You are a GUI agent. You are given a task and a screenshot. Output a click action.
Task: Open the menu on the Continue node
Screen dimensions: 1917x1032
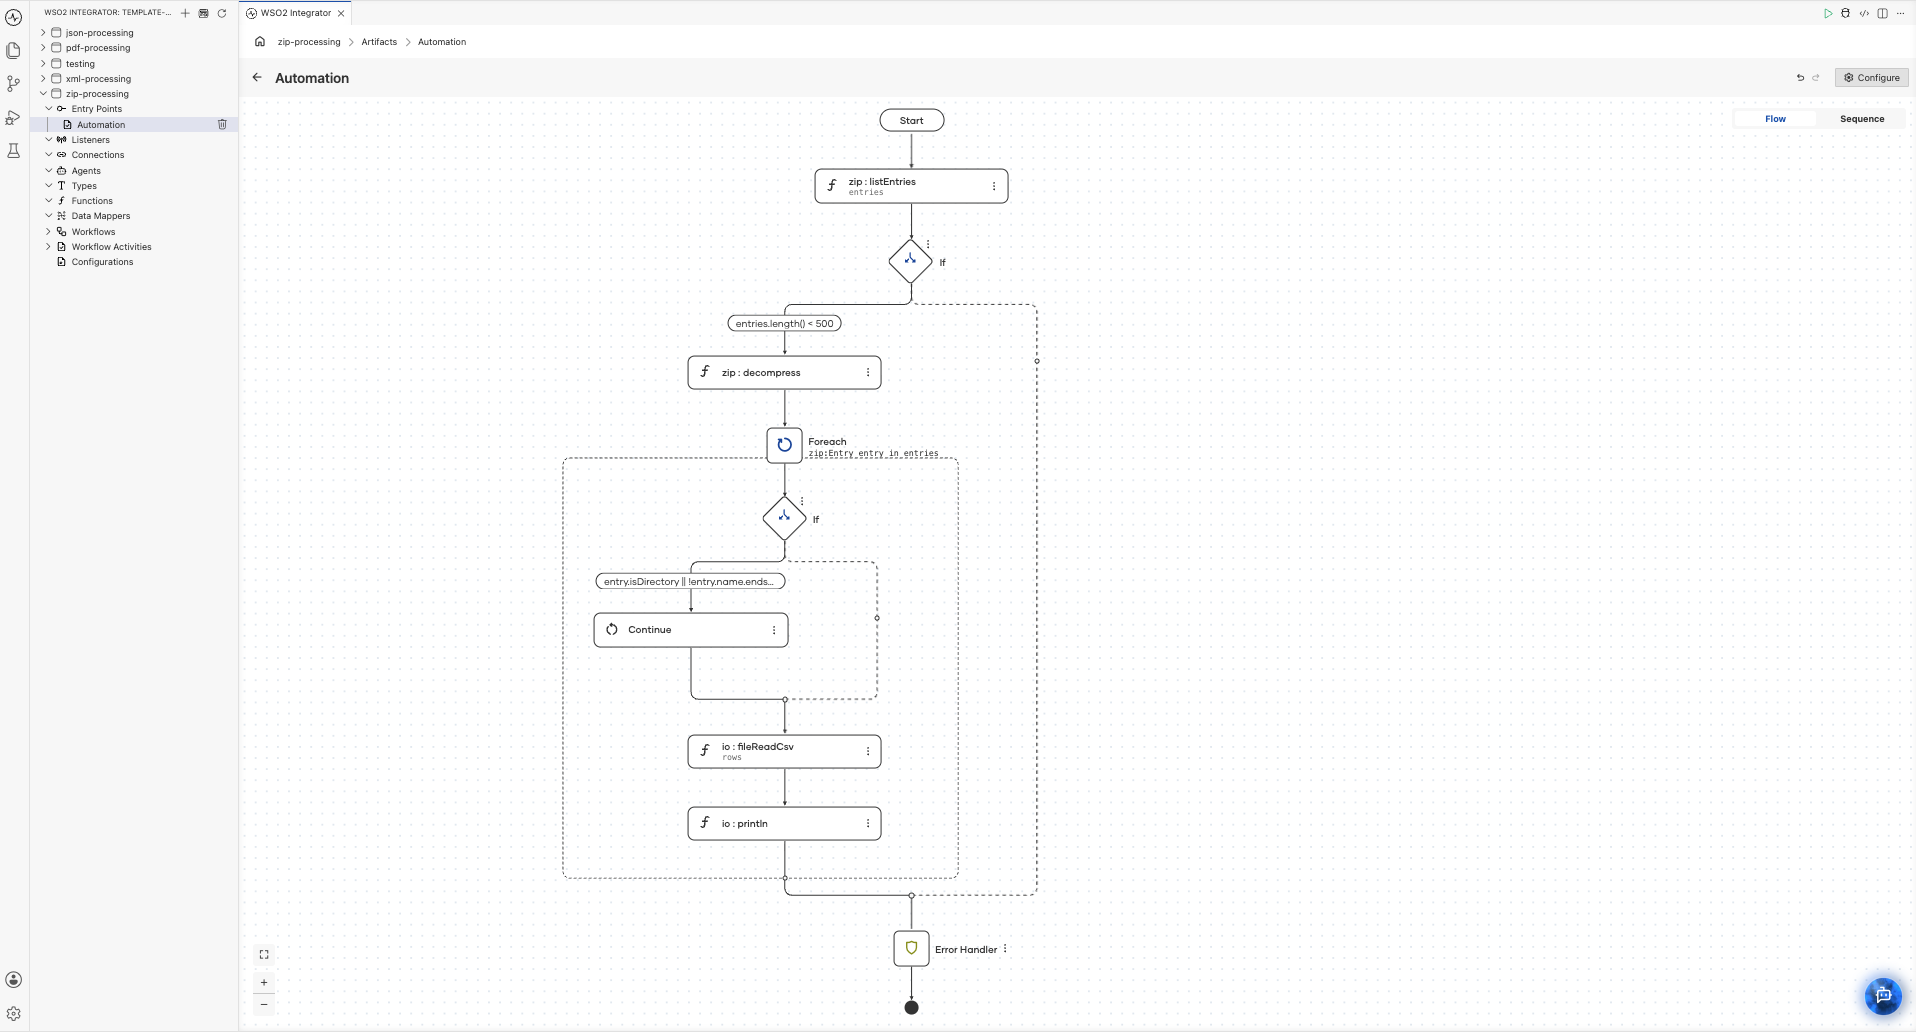pos(774,630)
